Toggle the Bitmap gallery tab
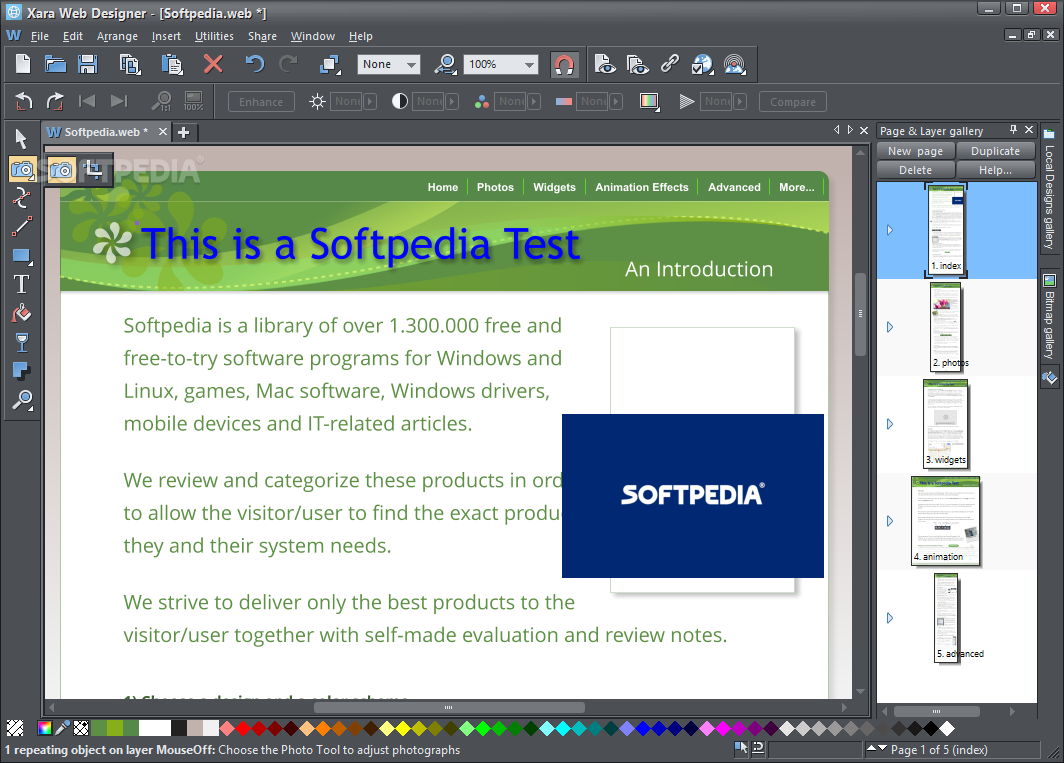Screen dimensions: 1064x763 pos(1049,317)
